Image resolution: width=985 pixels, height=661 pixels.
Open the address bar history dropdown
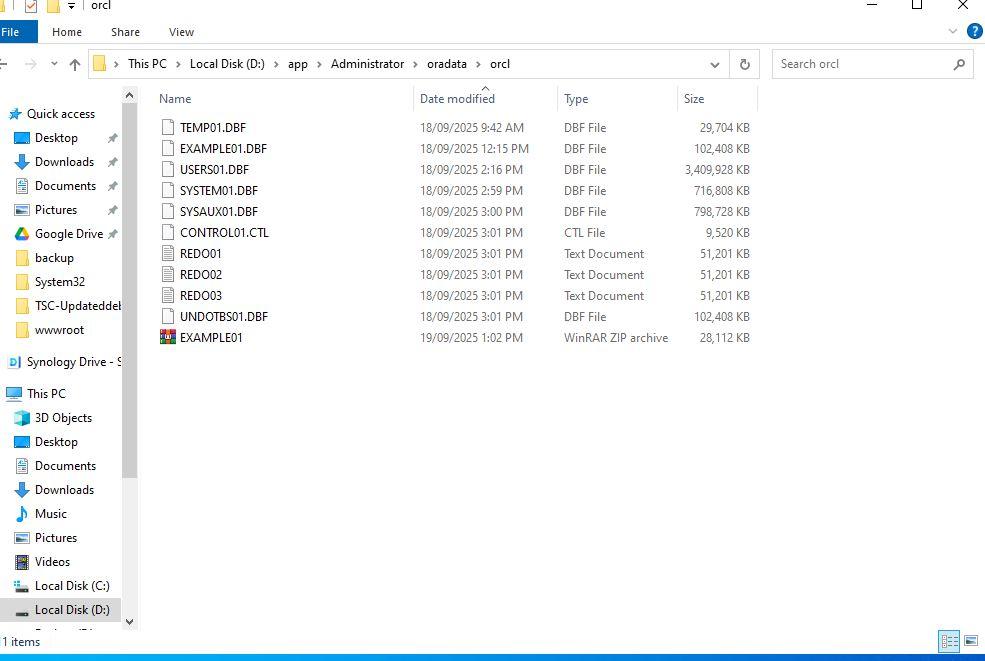(714, 64)
